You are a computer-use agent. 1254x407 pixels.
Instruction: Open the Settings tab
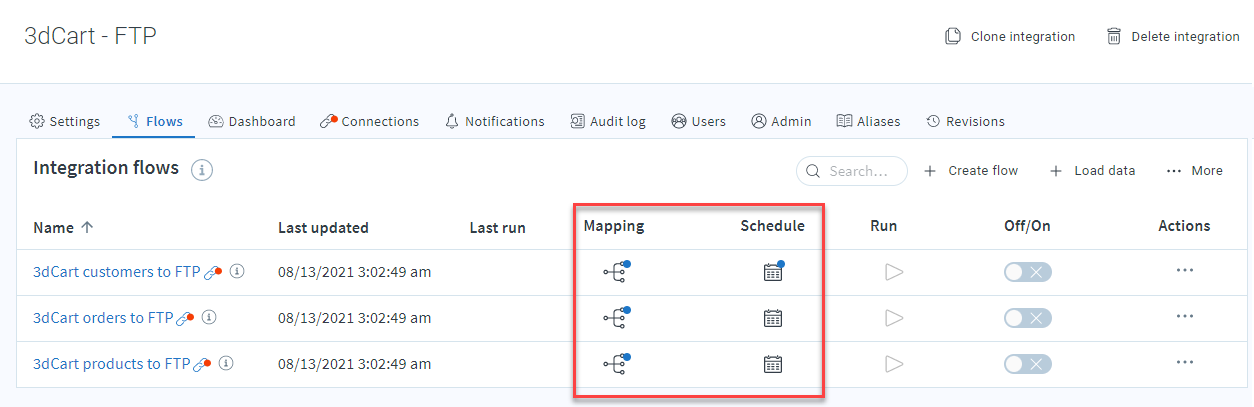[x=65, y=121]
